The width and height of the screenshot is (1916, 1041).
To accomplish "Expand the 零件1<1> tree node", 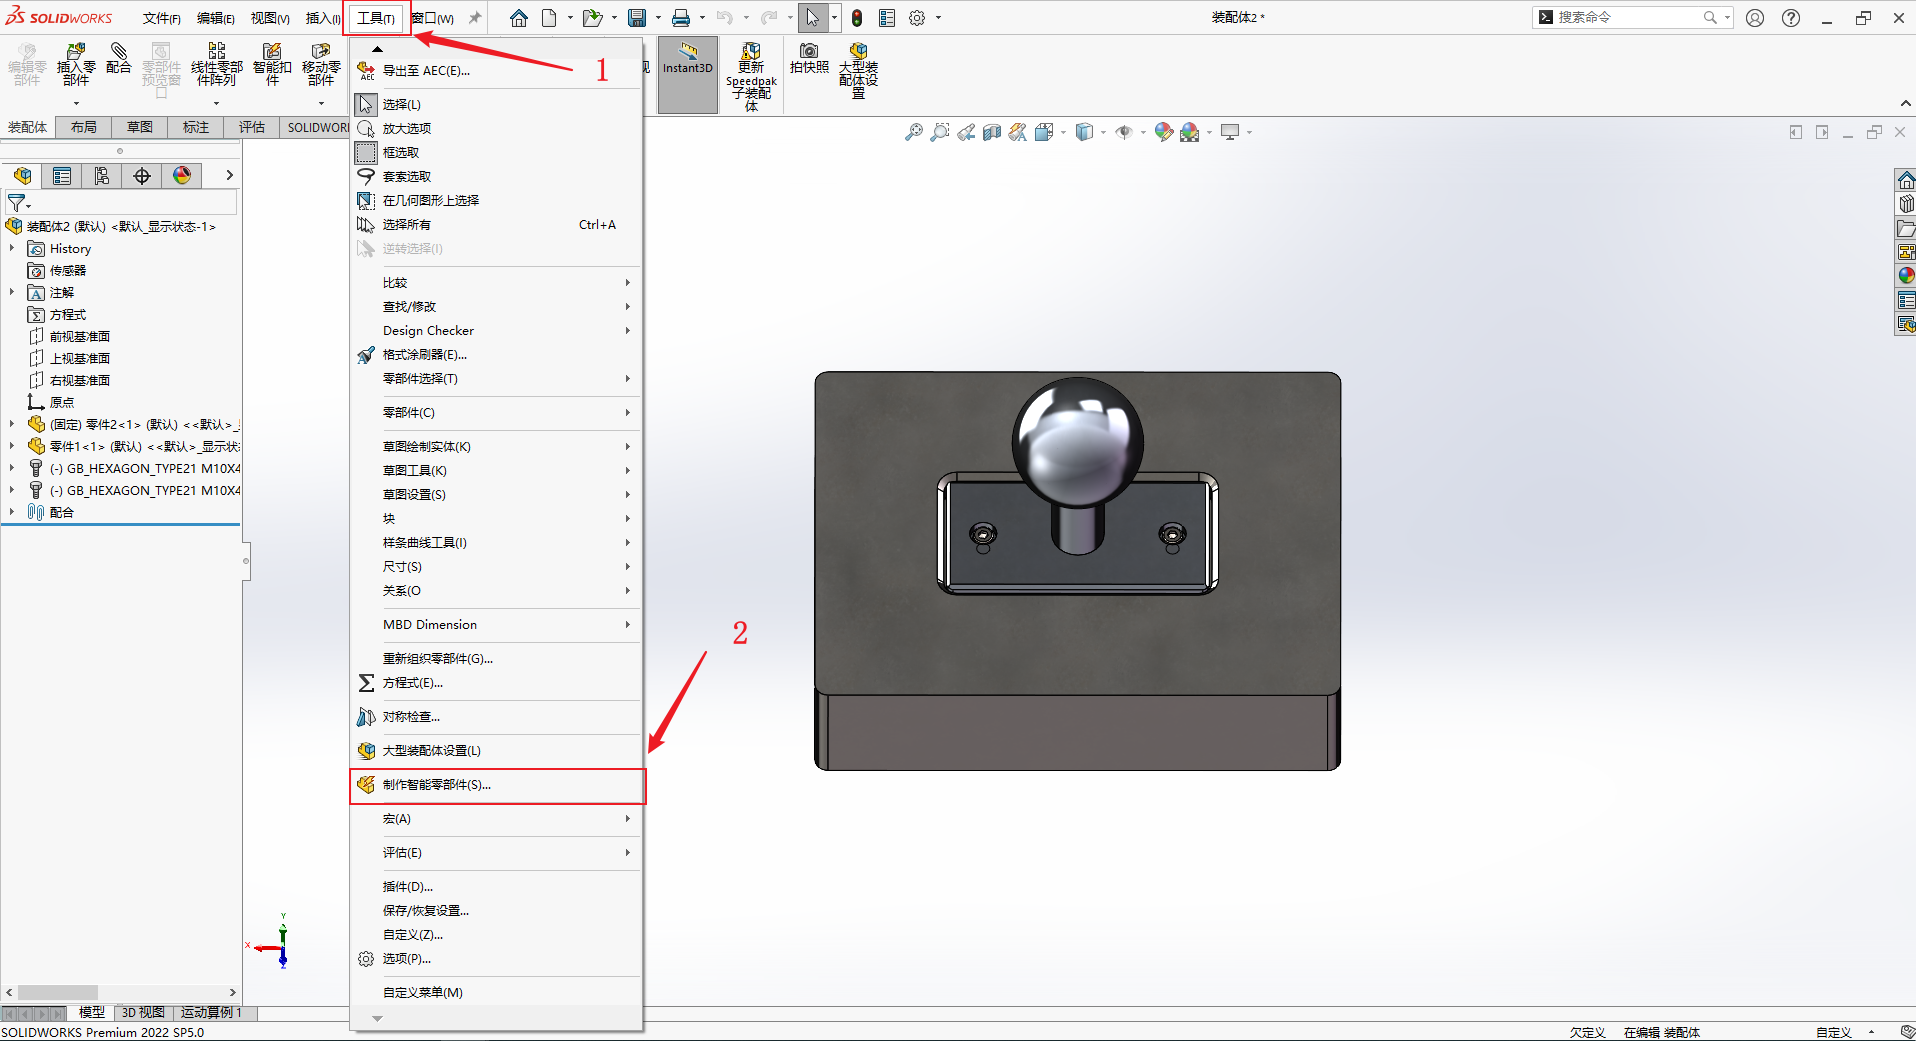I will pos(12,446).
